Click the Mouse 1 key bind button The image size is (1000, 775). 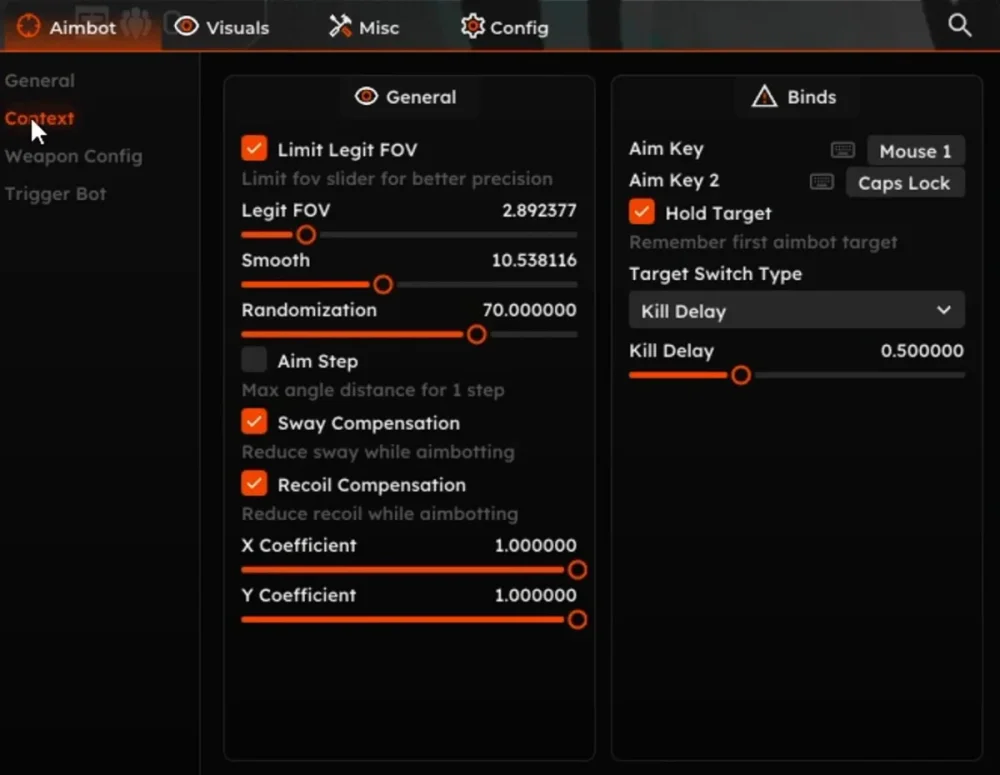tap(915, 151)
